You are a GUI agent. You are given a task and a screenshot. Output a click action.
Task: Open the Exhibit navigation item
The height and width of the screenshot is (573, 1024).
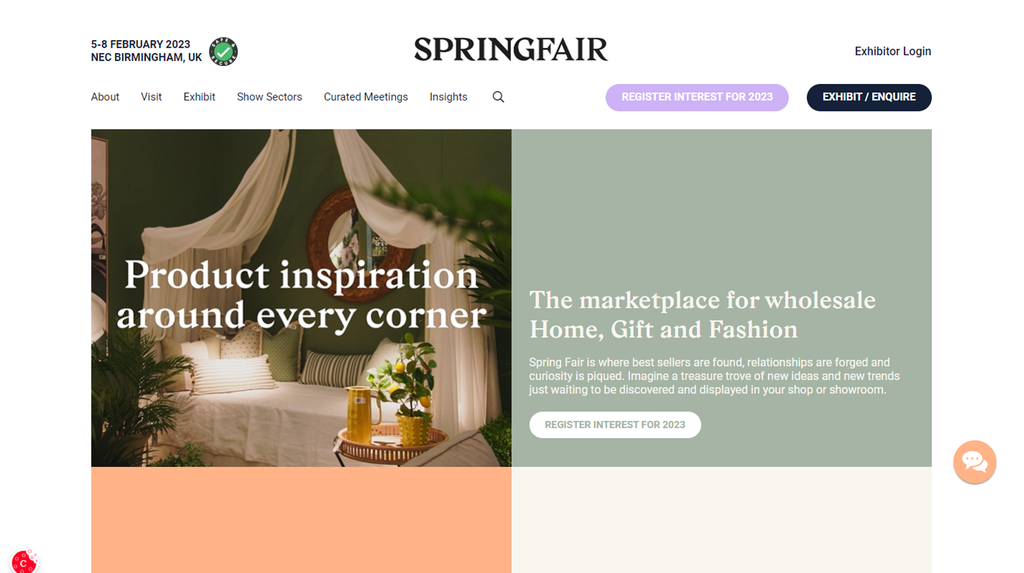pyautogui.click(x=199, y=97)
